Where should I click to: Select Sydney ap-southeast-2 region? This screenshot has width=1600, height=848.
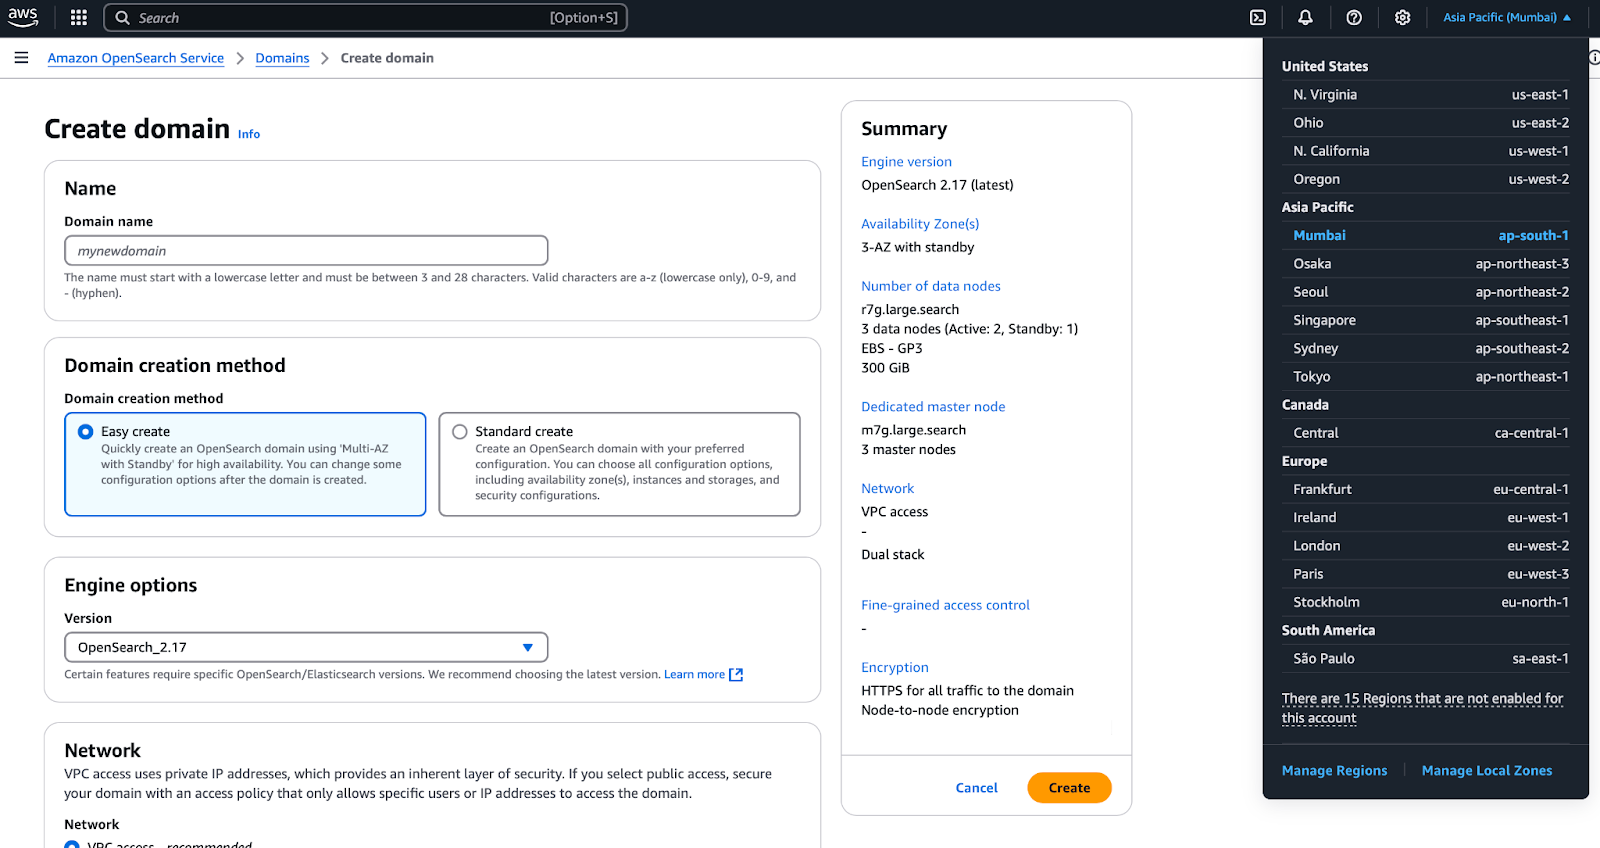coord(1430,348)
